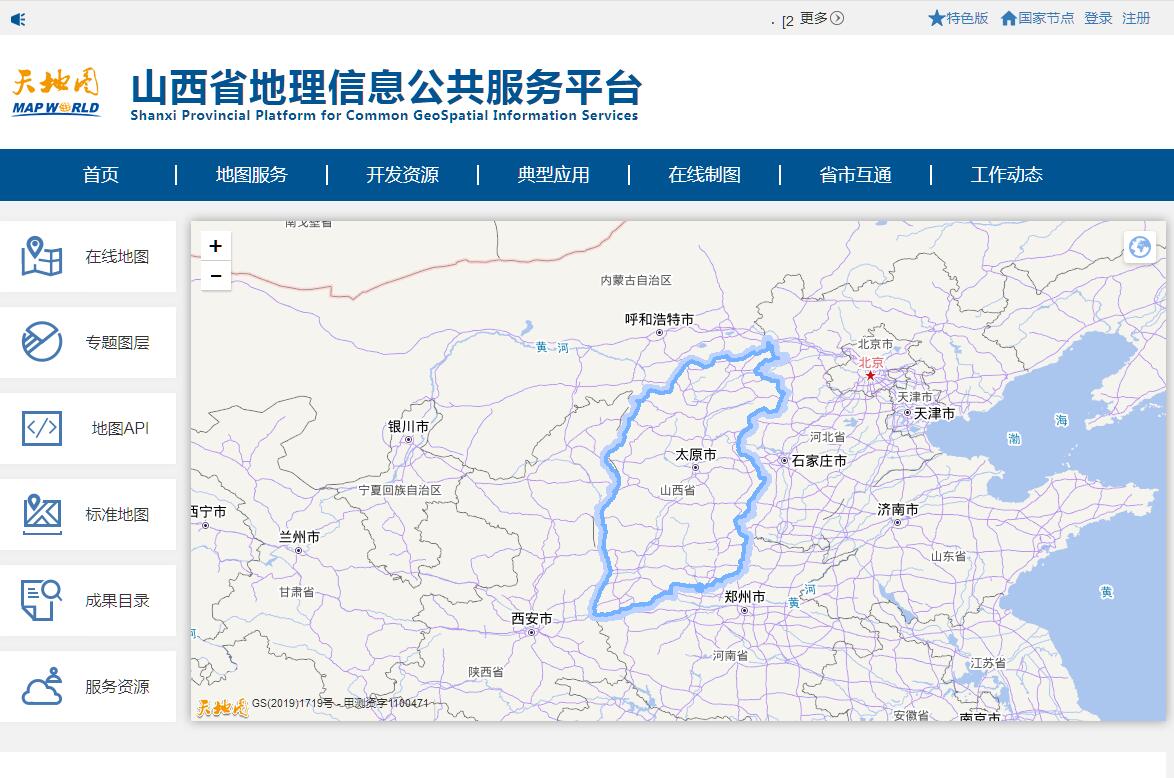Open the 地图API code icon

point(42,428)
